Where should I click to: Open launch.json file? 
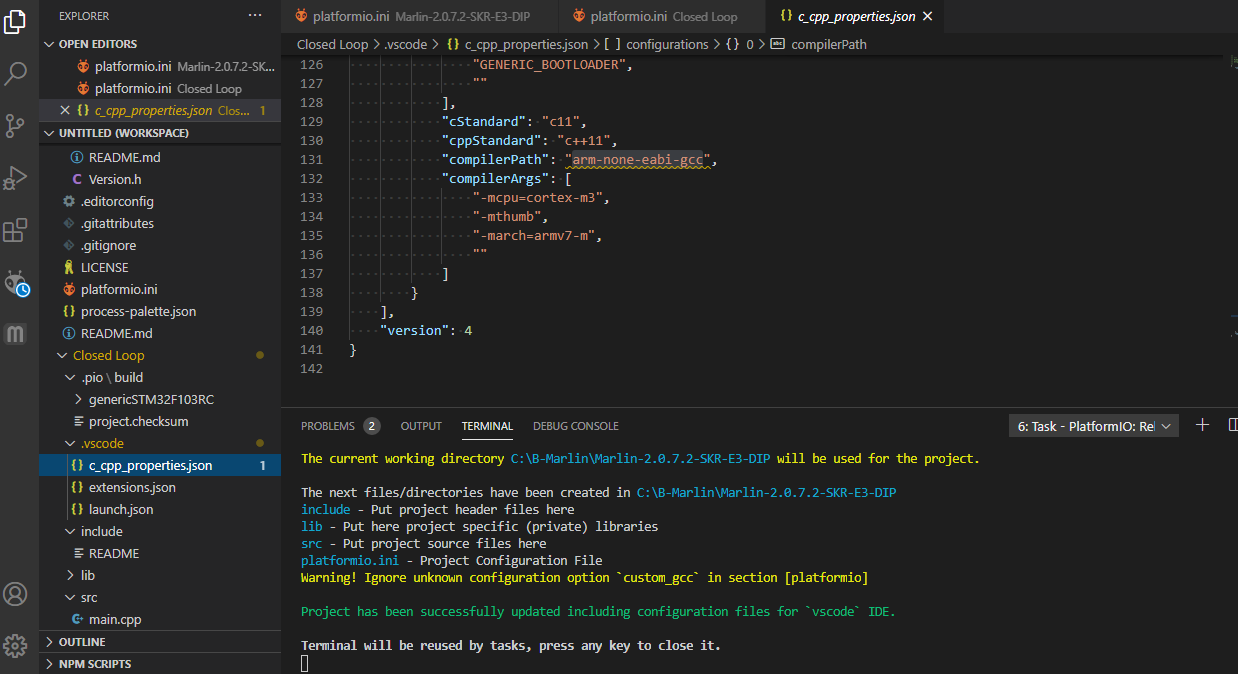[160, 509]
